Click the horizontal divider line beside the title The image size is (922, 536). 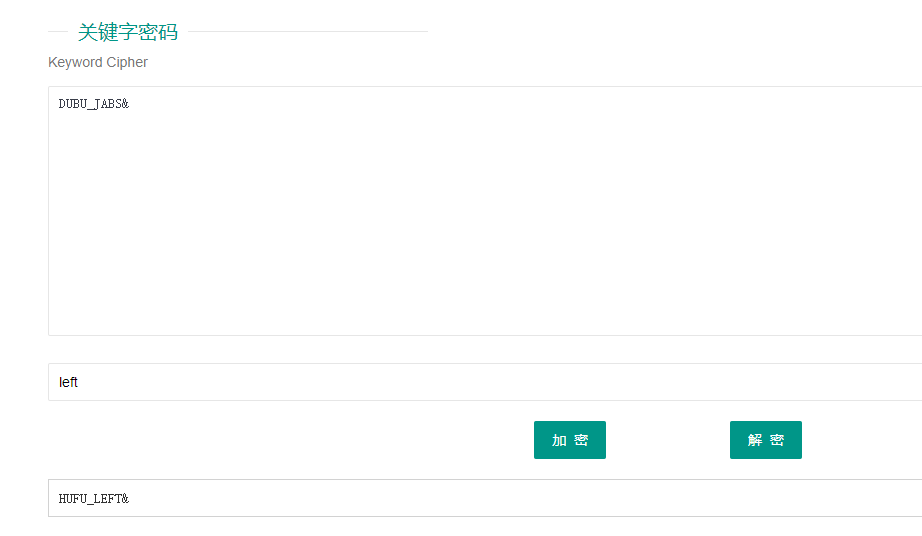(308, 32)
